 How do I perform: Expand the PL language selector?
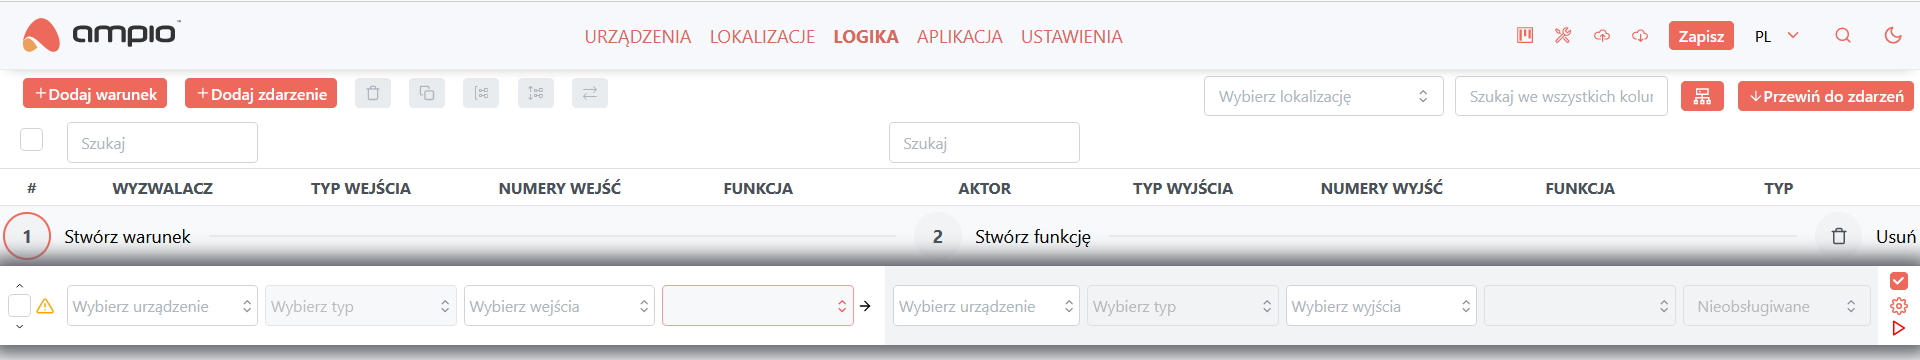click(x=1777, y=36)
